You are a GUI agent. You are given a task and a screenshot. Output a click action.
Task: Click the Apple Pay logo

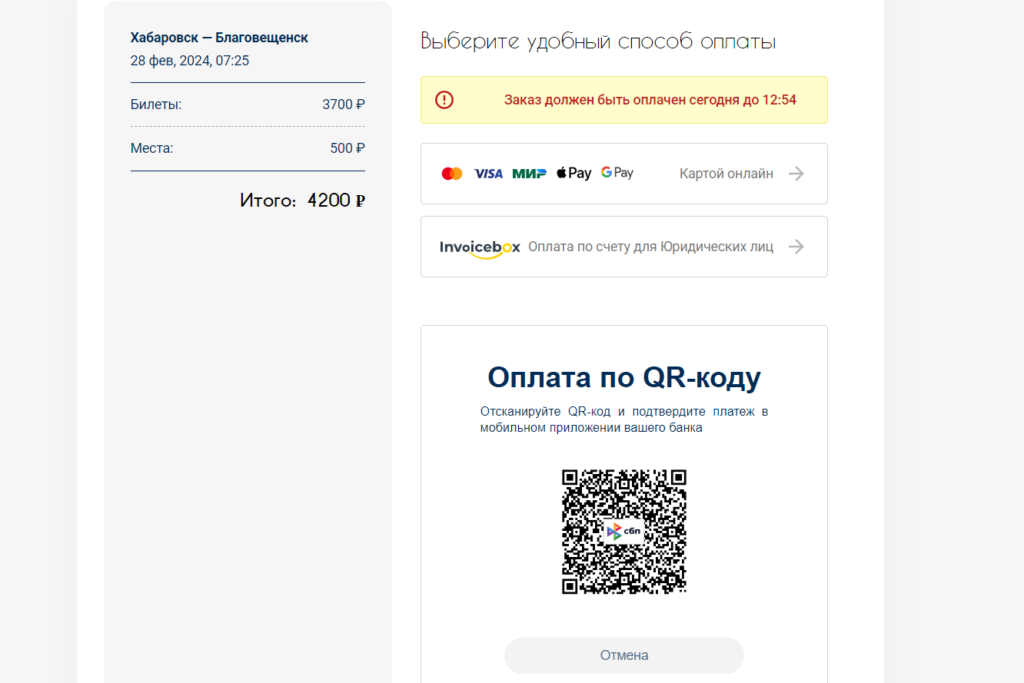574,173
